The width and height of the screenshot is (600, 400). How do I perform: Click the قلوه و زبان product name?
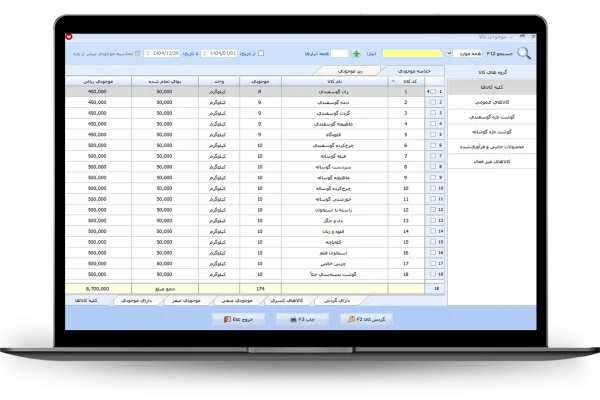click(x=333, y=232)
